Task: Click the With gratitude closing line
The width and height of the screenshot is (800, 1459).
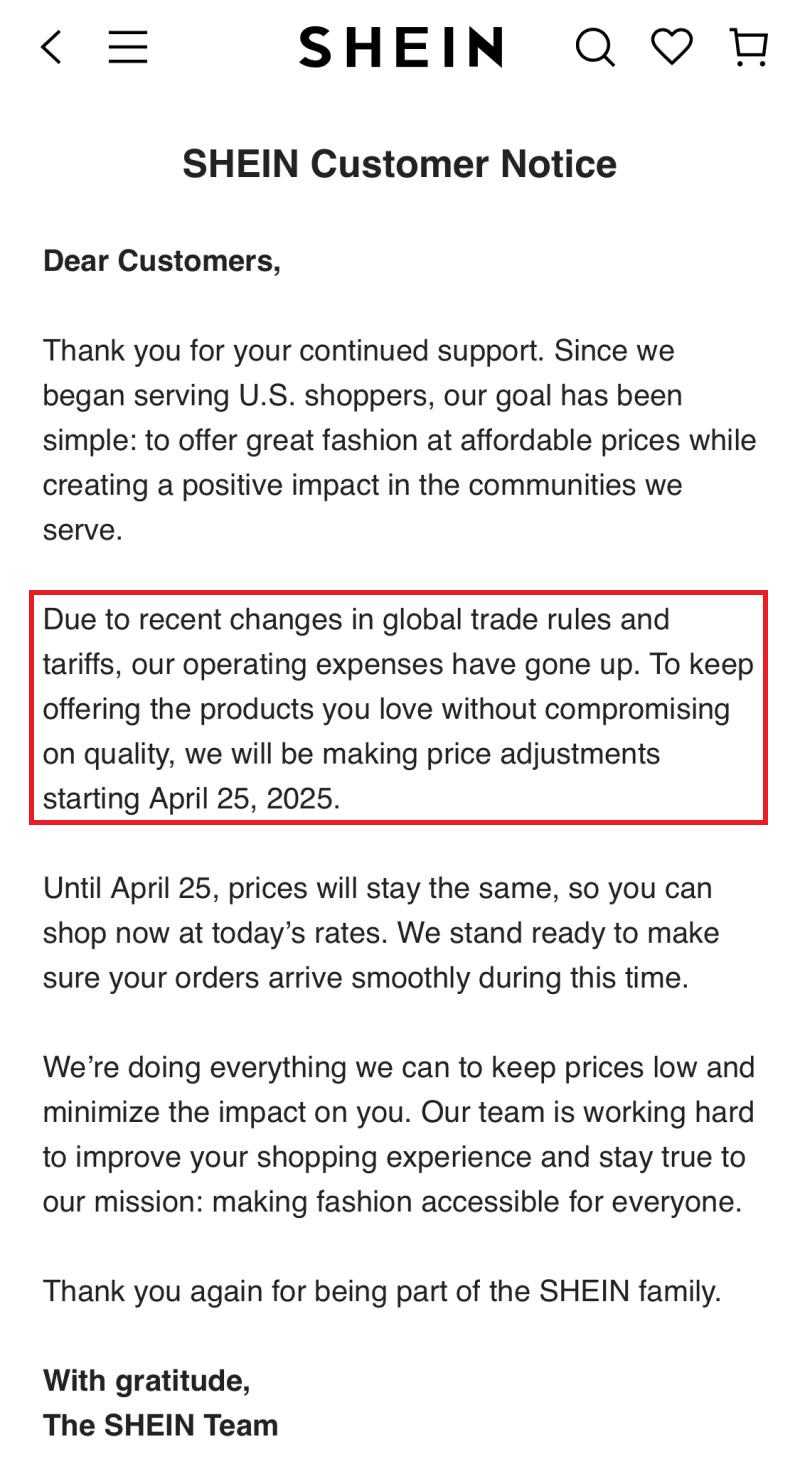Action: pos(147,1381)
